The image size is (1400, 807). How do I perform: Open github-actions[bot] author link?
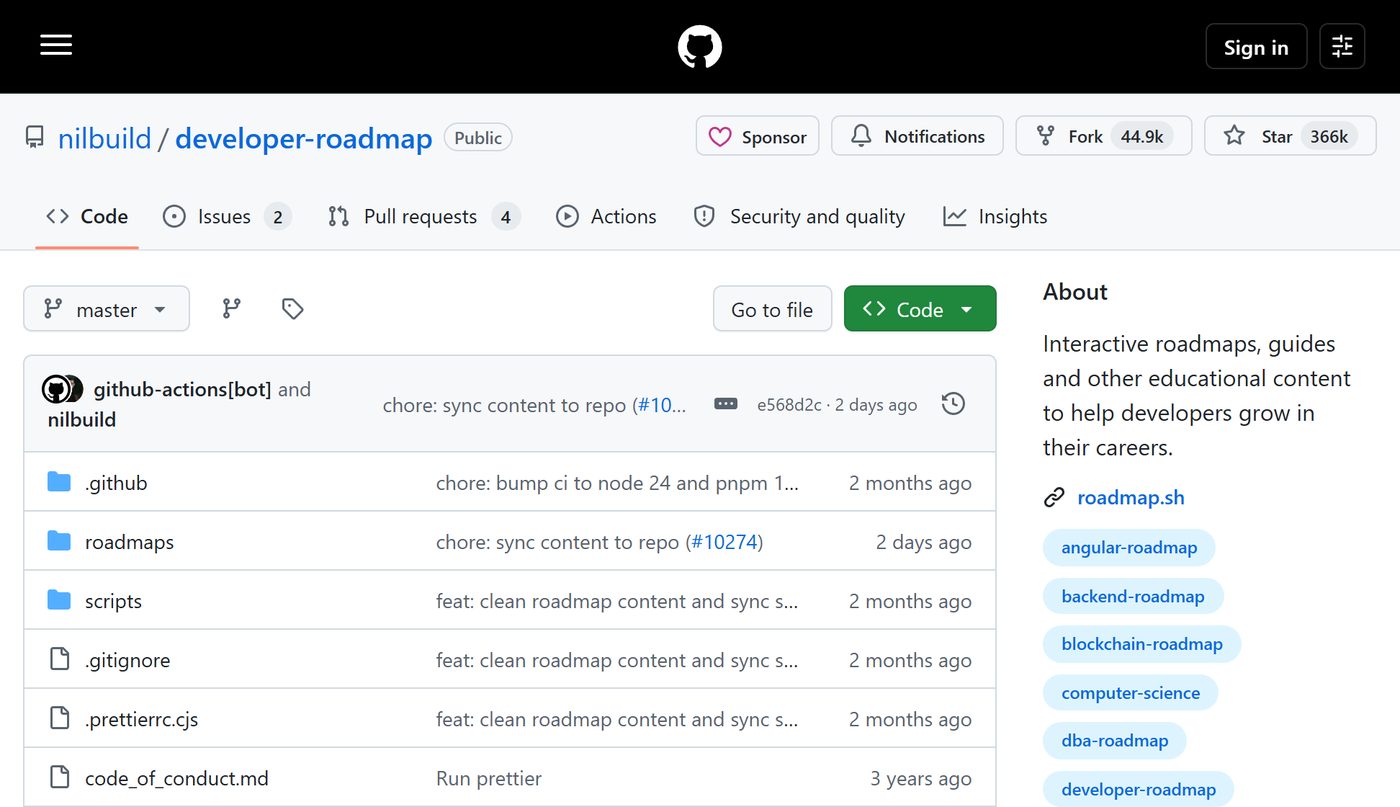pyautogui.click(x=182, y=389)
